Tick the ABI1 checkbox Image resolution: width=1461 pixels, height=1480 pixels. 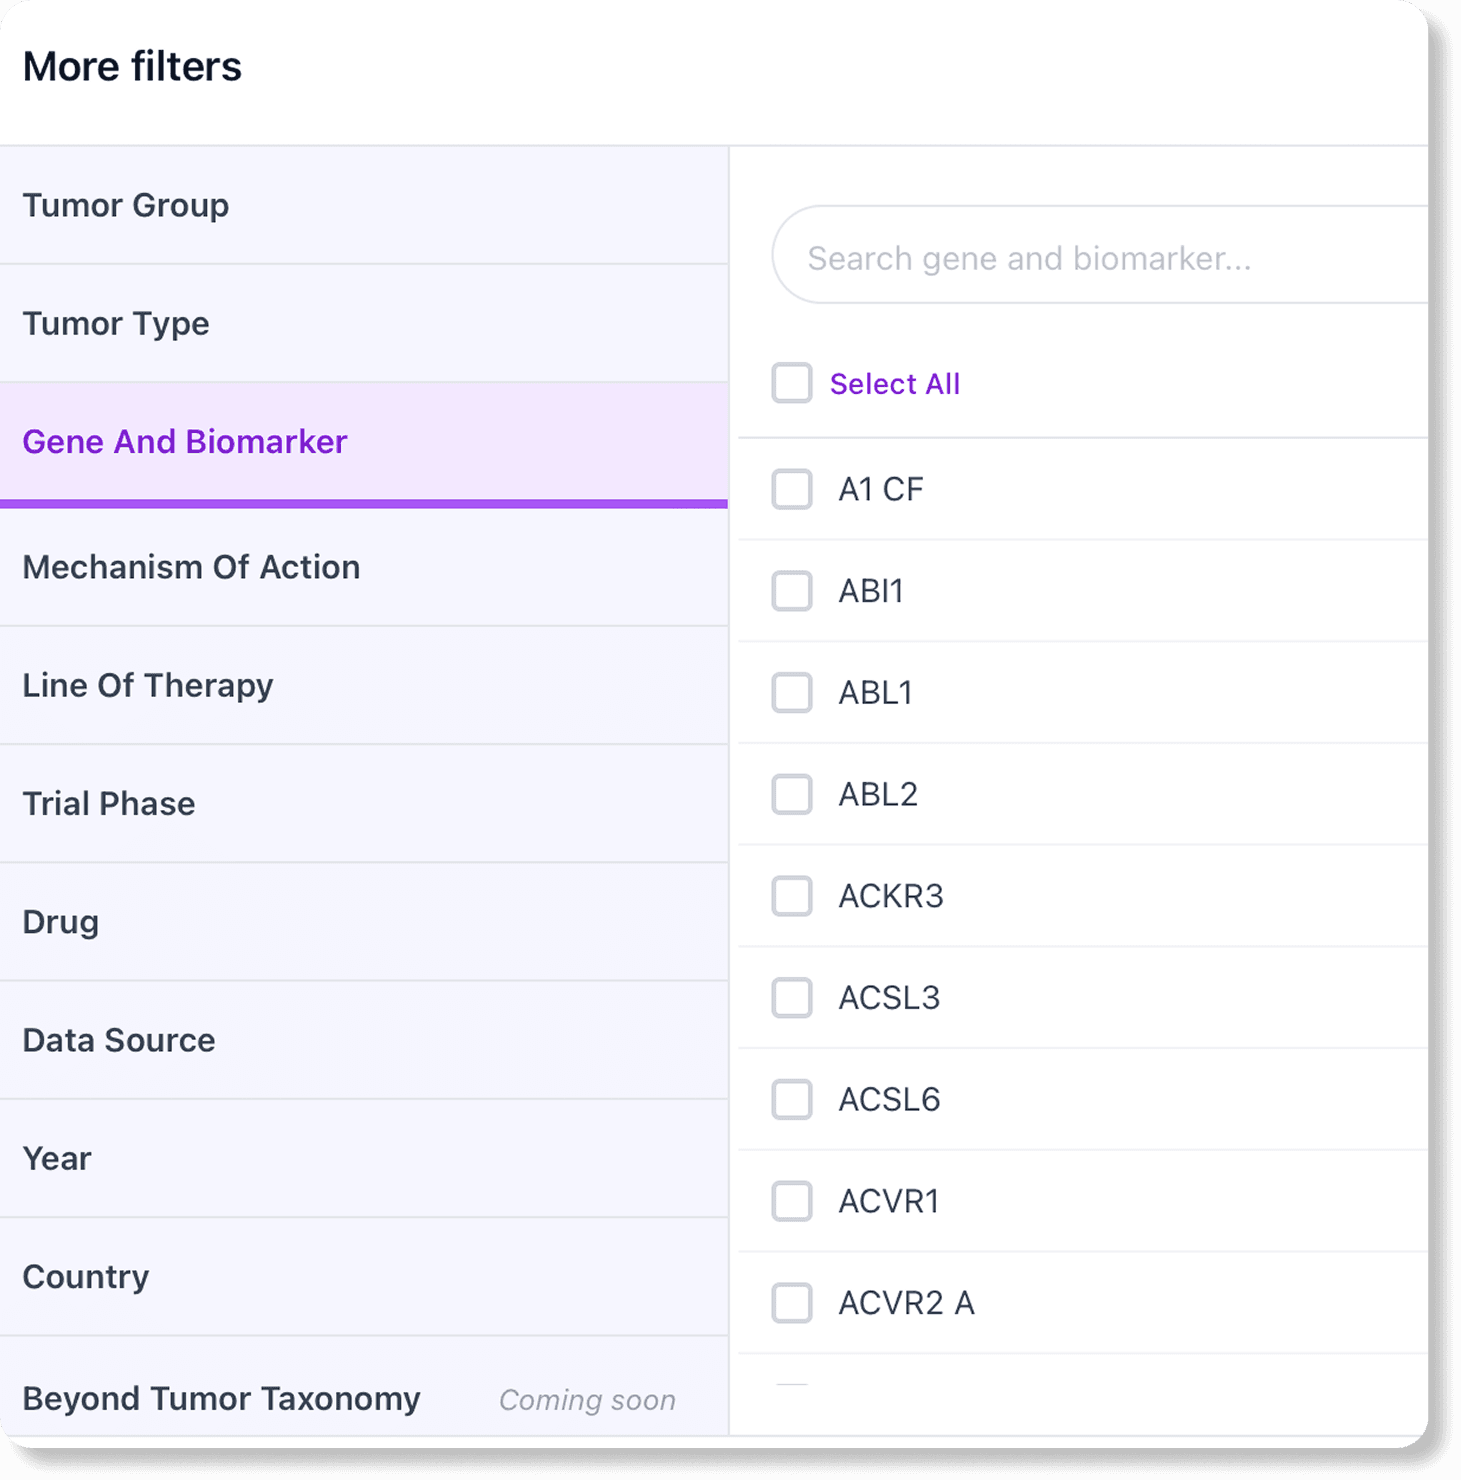pyautogui.click(x=792, y=591)
